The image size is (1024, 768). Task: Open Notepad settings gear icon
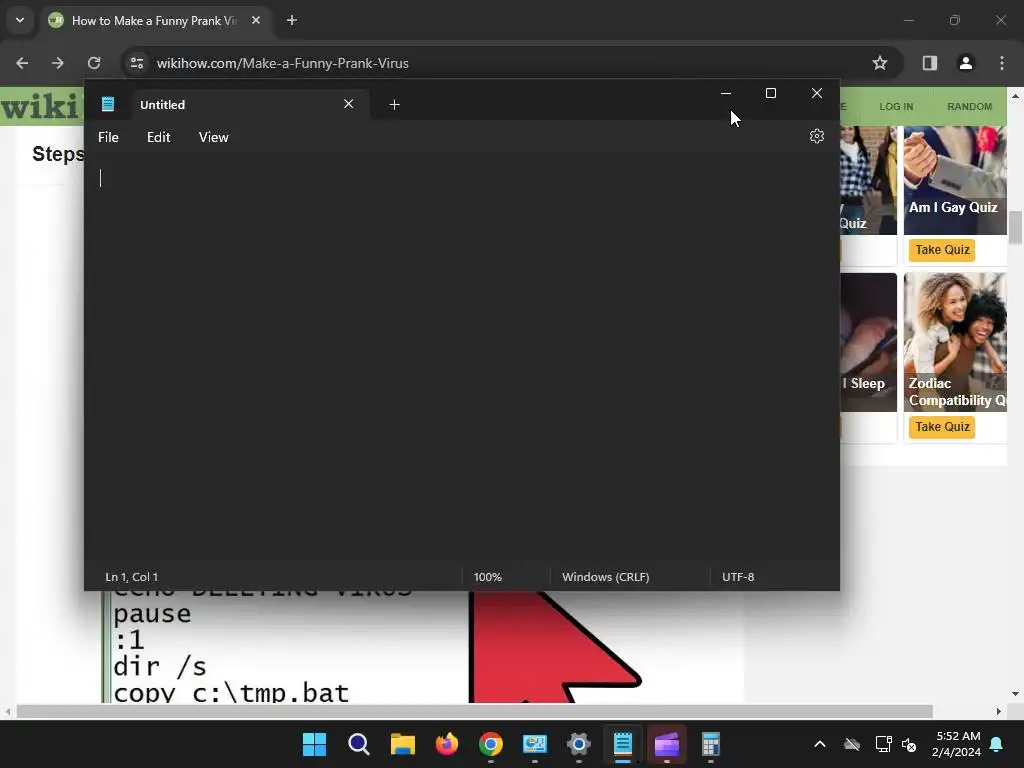tap(816, 136)
